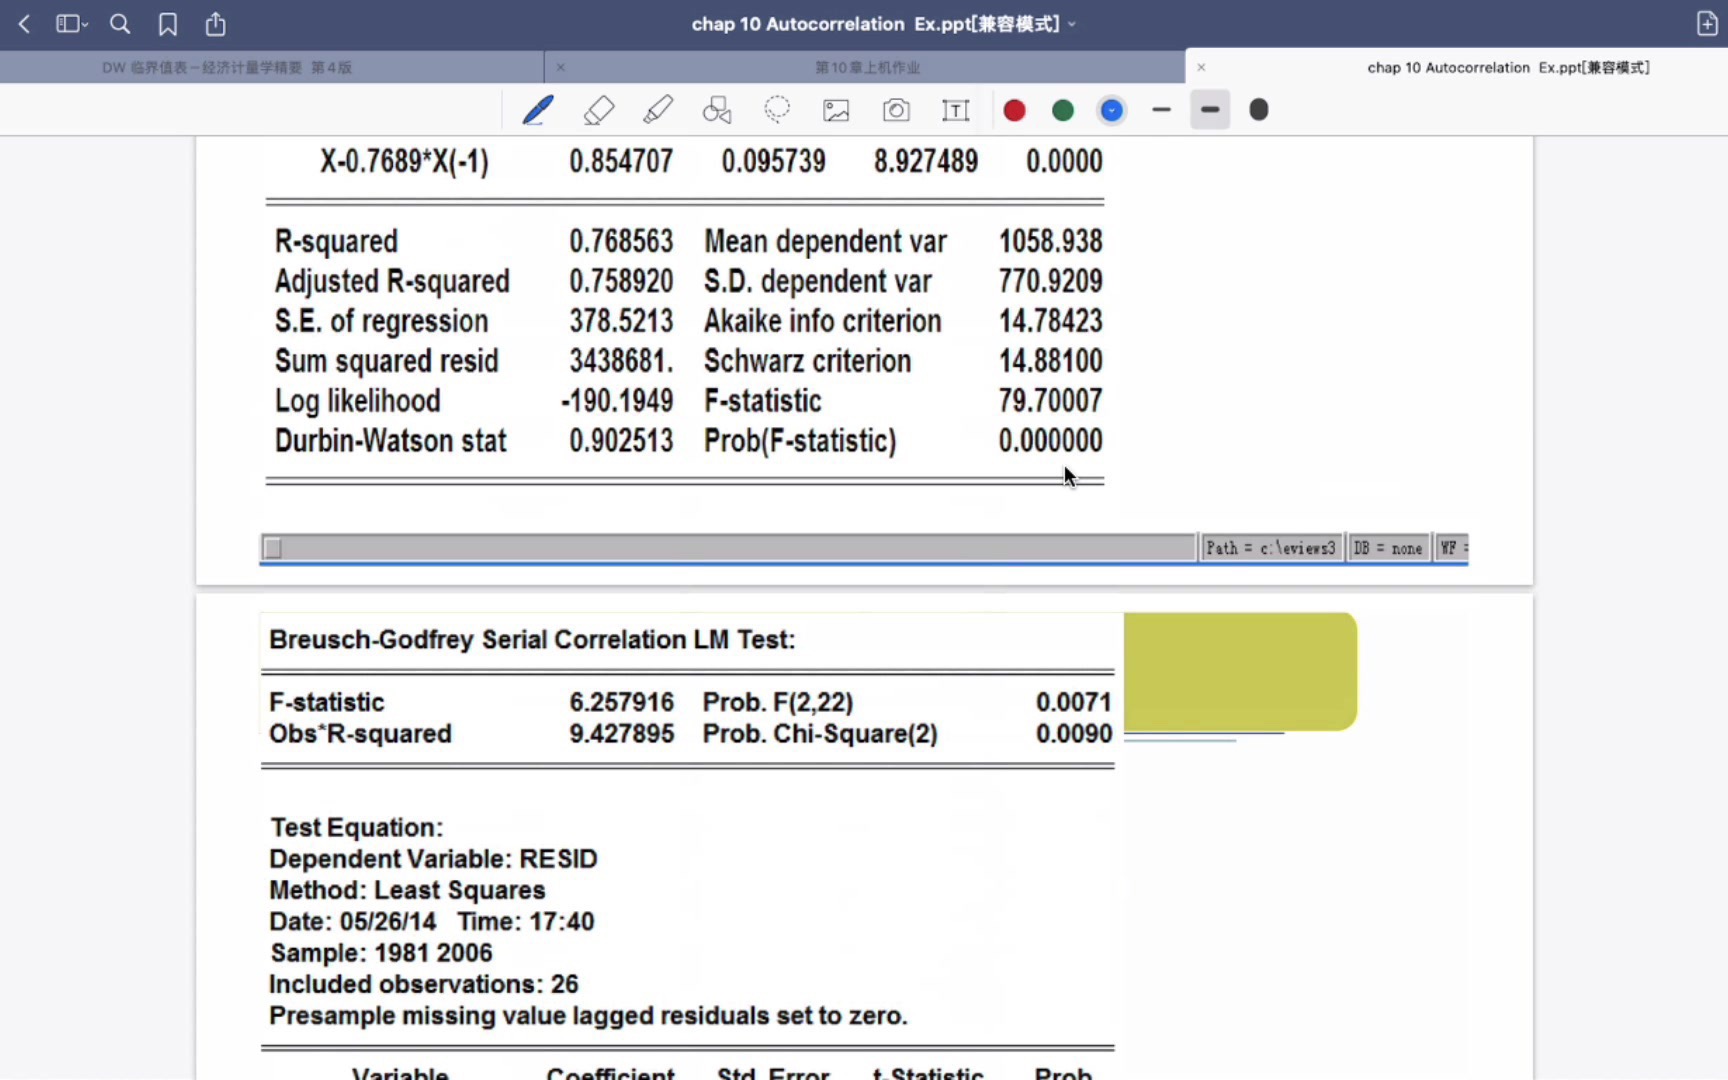The image size is (1728, 1080).
Task: Click Prob. Chi-Square(2) value 0.0090
Action: (1074, 733)
